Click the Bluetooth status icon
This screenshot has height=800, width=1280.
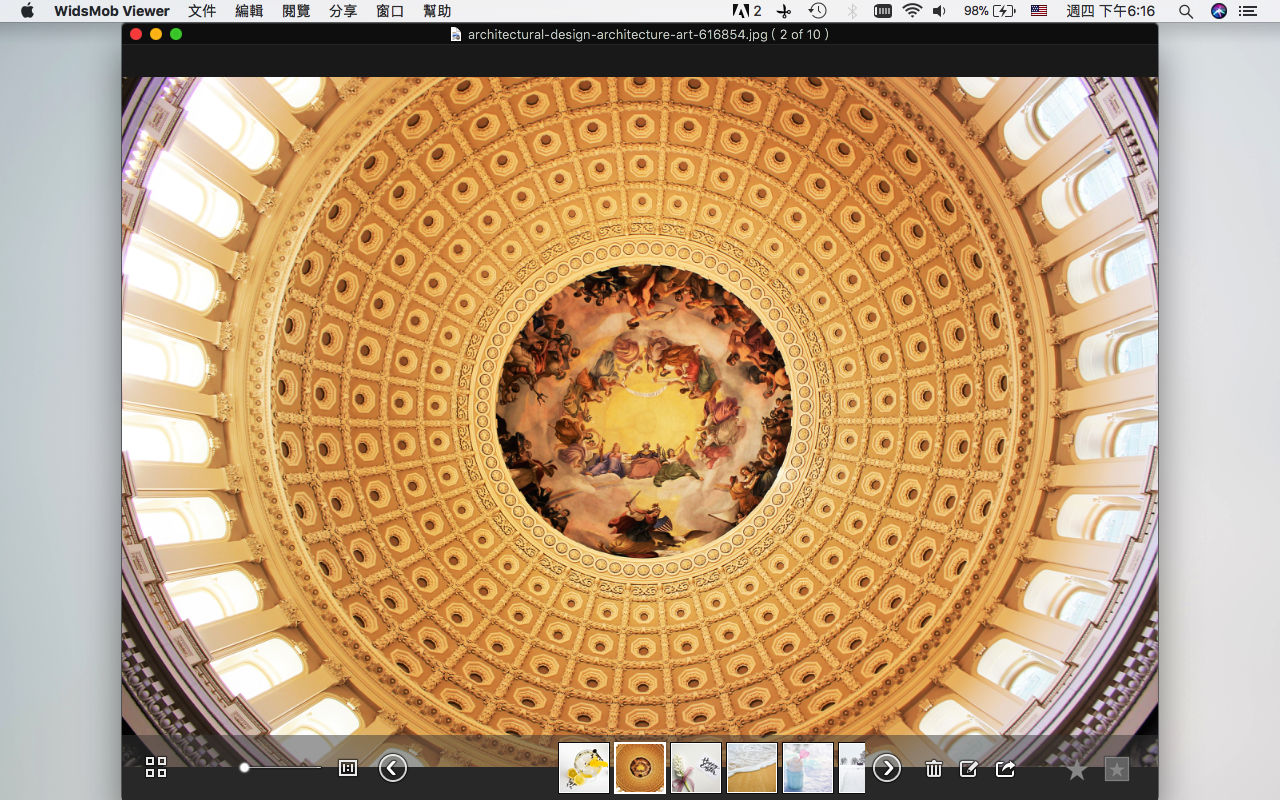[852, 11]
